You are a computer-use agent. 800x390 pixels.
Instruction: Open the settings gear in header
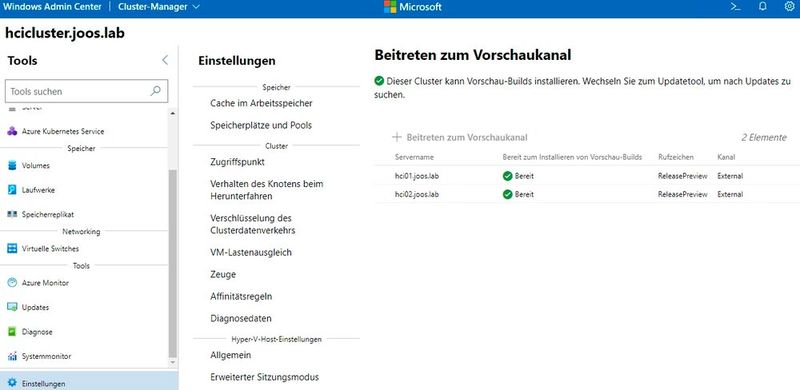[789, 7]
